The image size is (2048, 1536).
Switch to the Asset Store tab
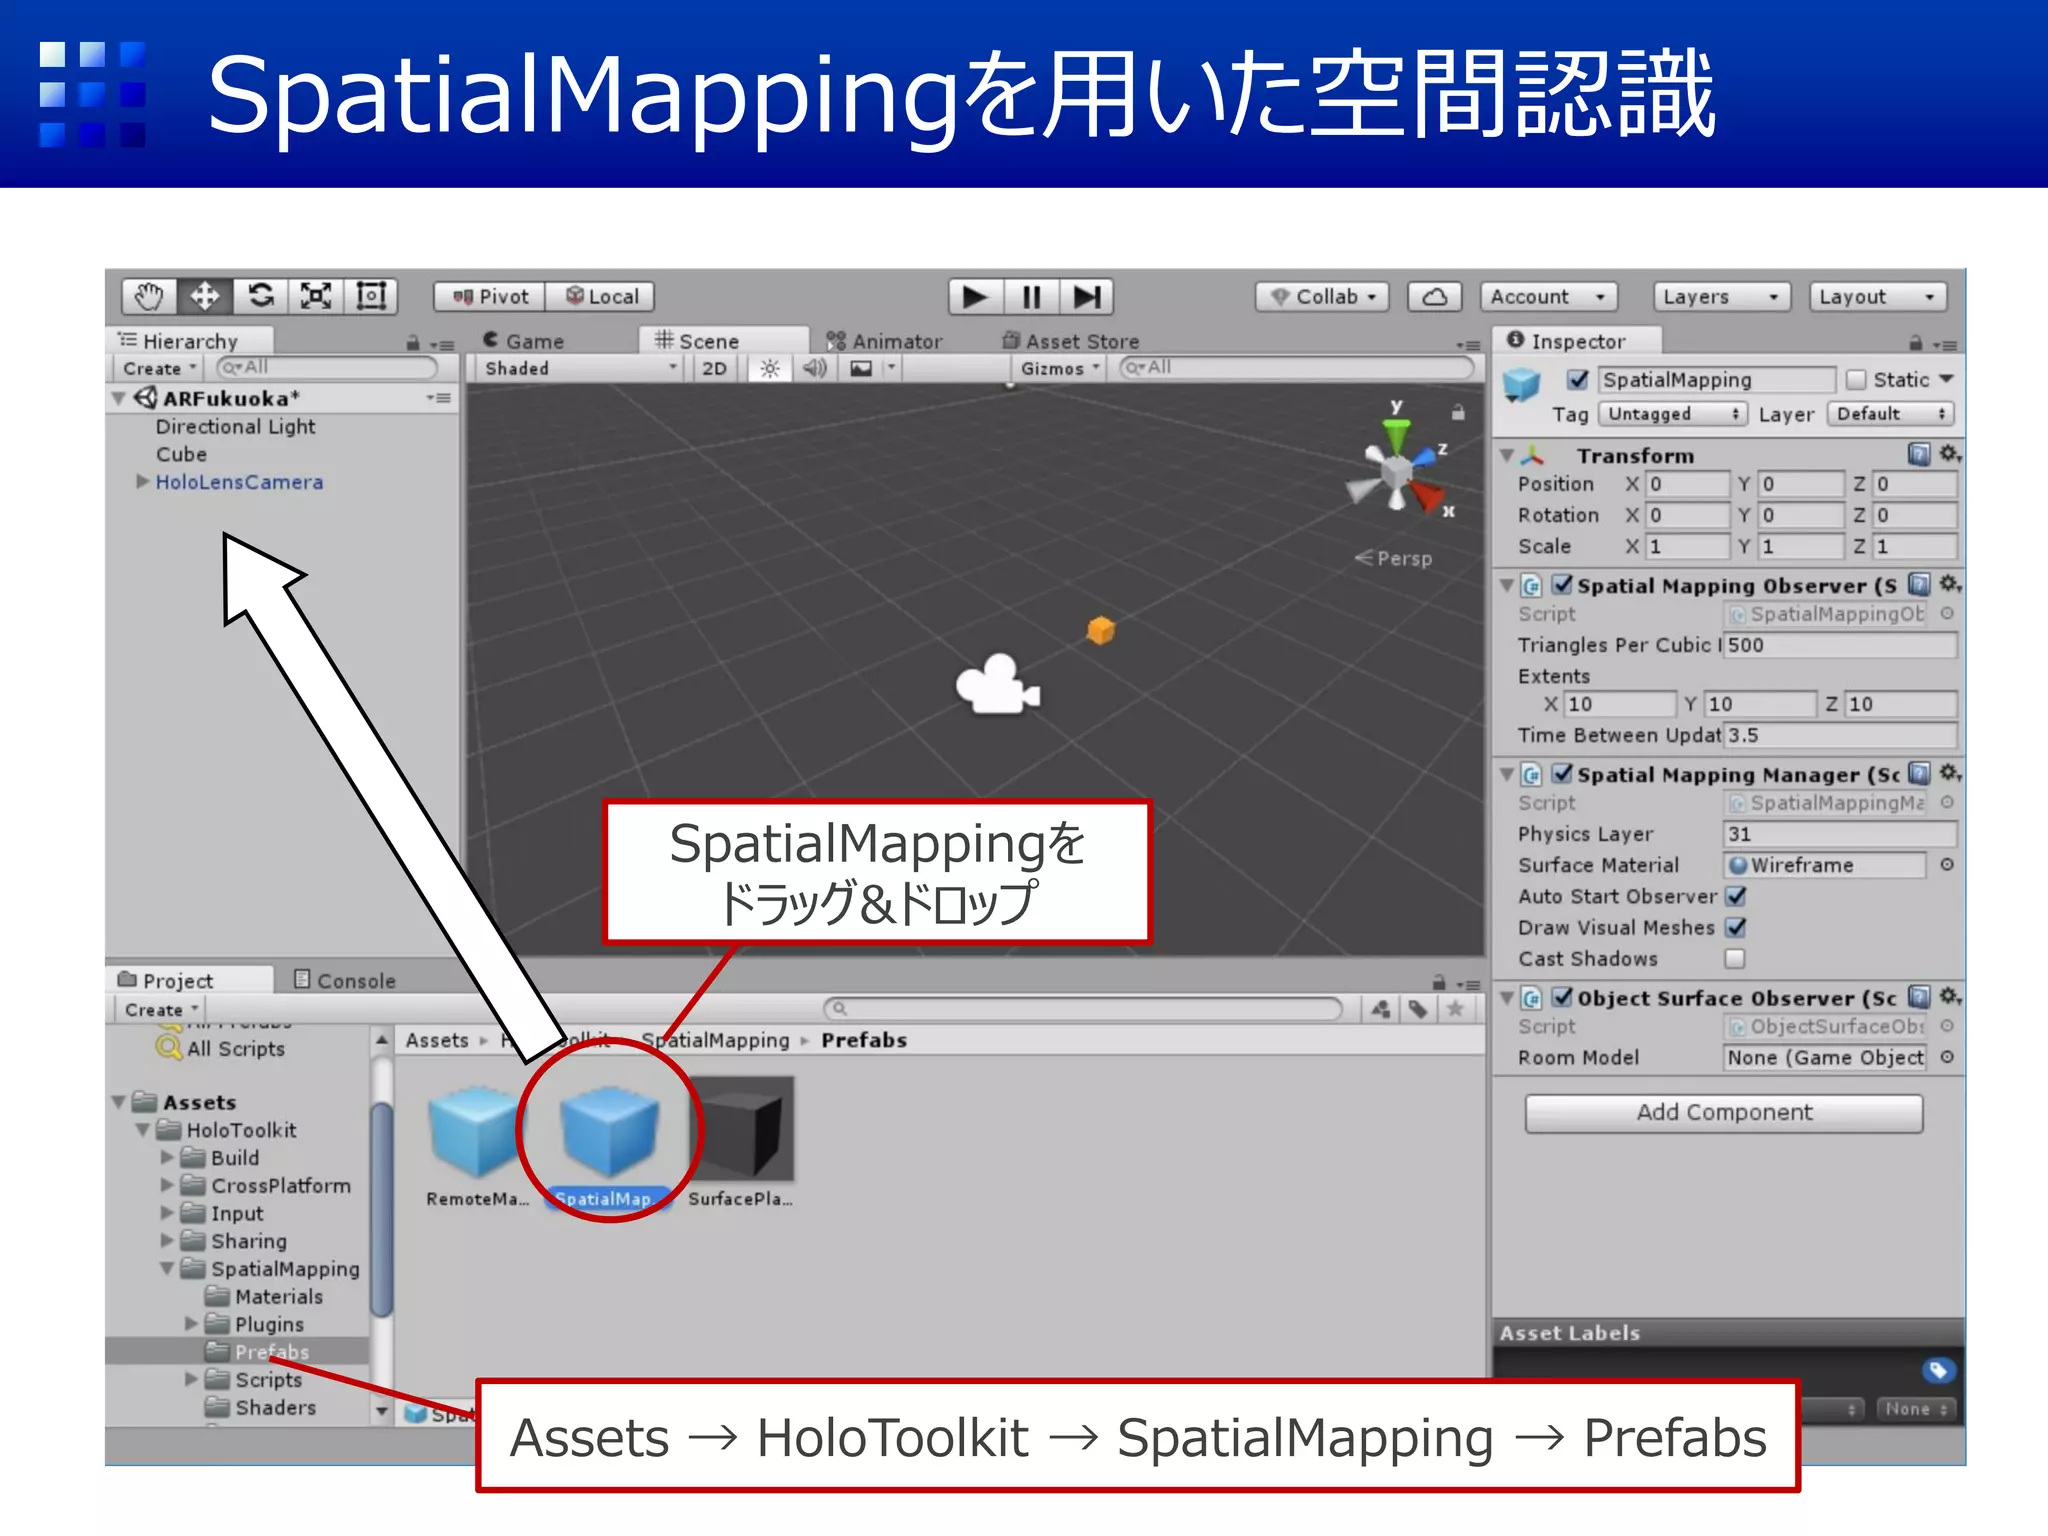1070,341
